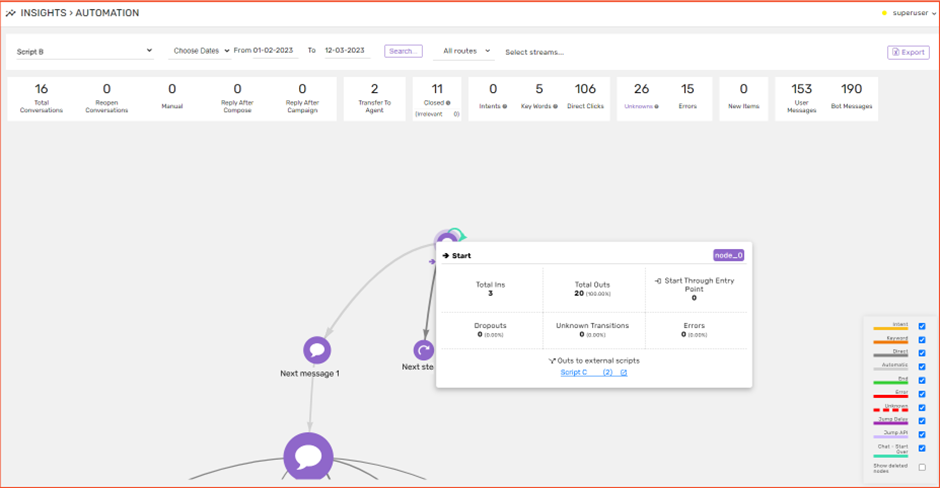
Task: Click the Reply After Campaign stat
Action: point(302,98)
